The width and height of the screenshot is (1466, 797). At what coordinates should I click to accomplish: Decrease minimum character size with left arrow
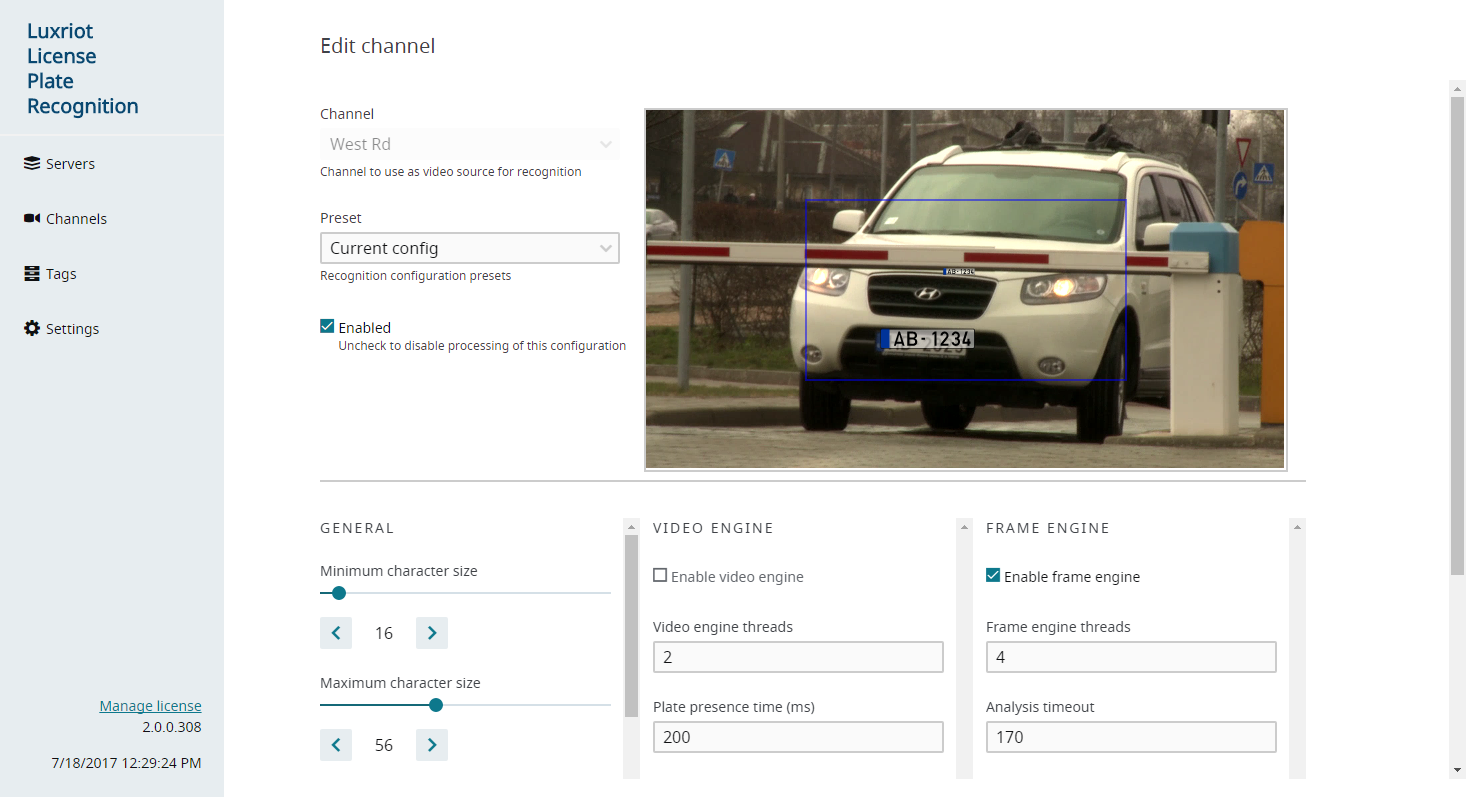(x=336, y=633)
